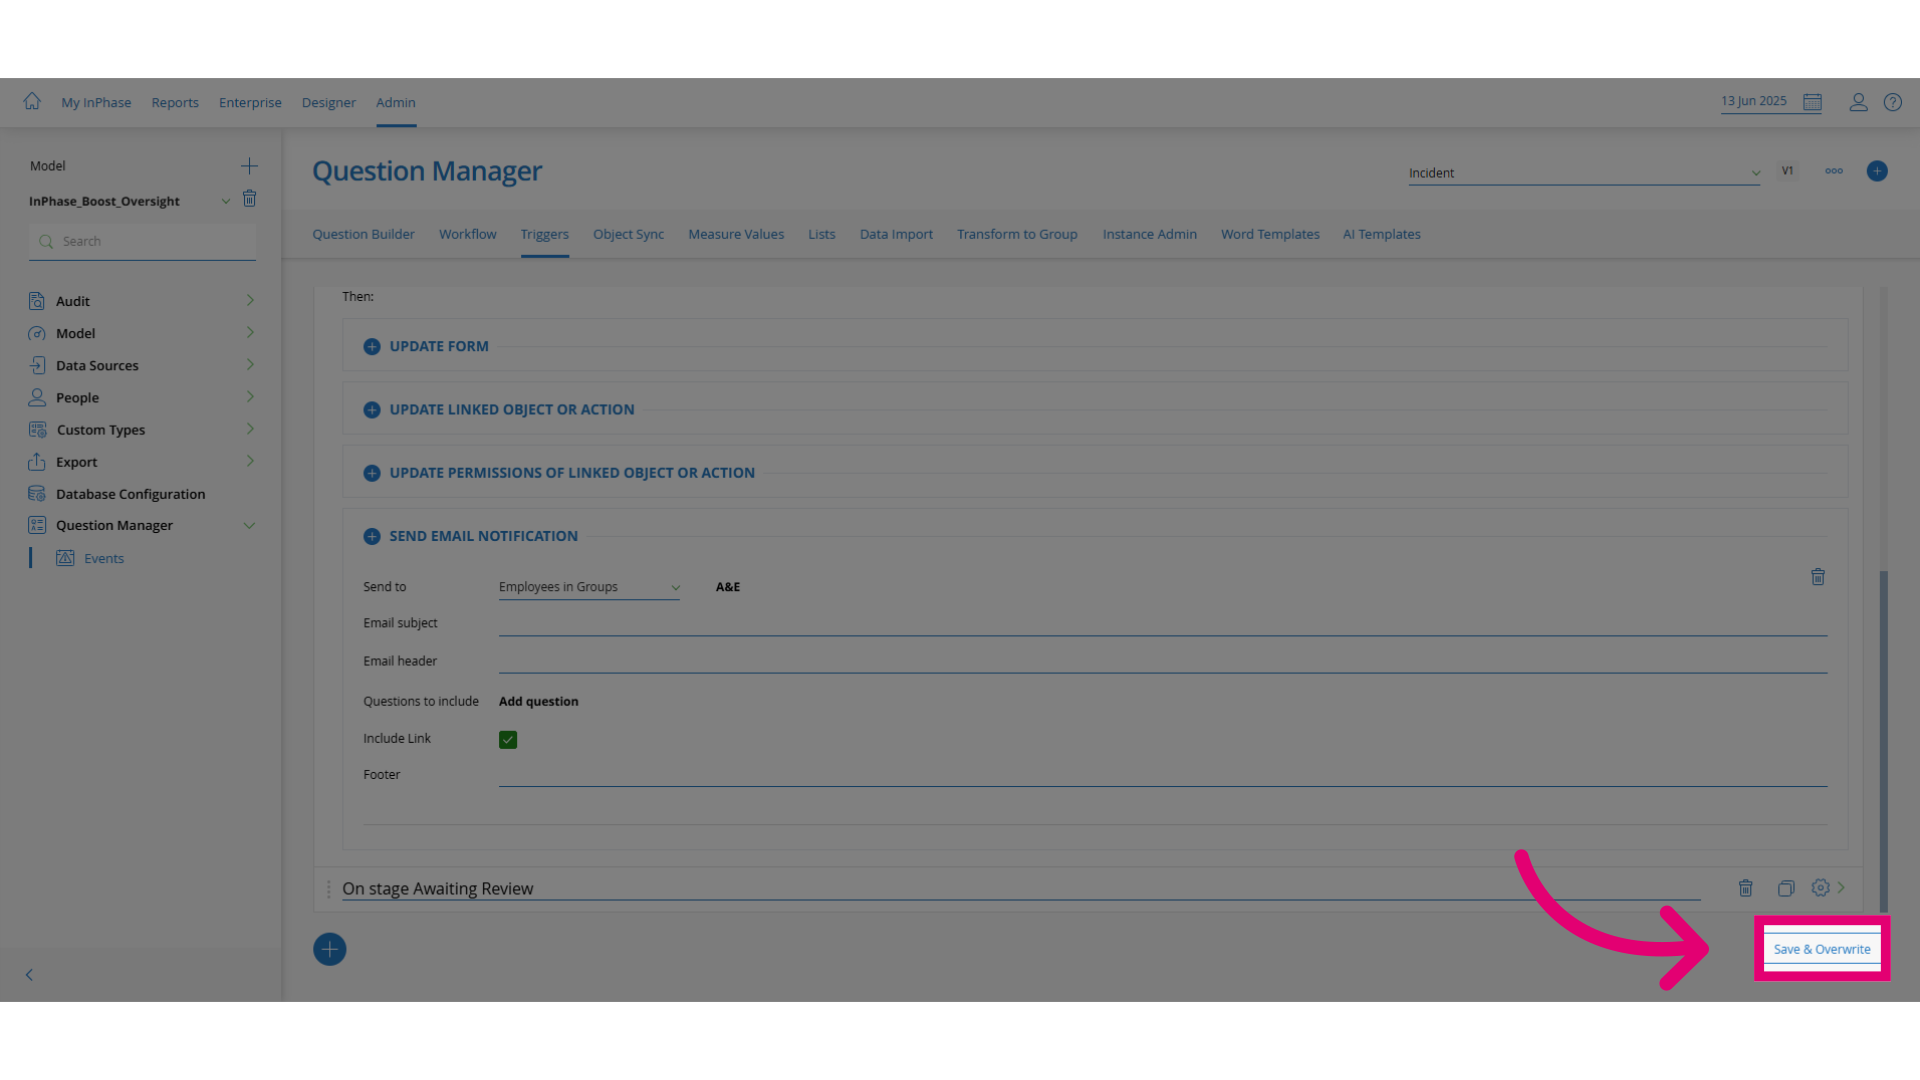1920x1080 pixels.
Task: Expand On stage Awaiting Review trigger arrow
Action: pyautogui.click(x=1842, y=887)
